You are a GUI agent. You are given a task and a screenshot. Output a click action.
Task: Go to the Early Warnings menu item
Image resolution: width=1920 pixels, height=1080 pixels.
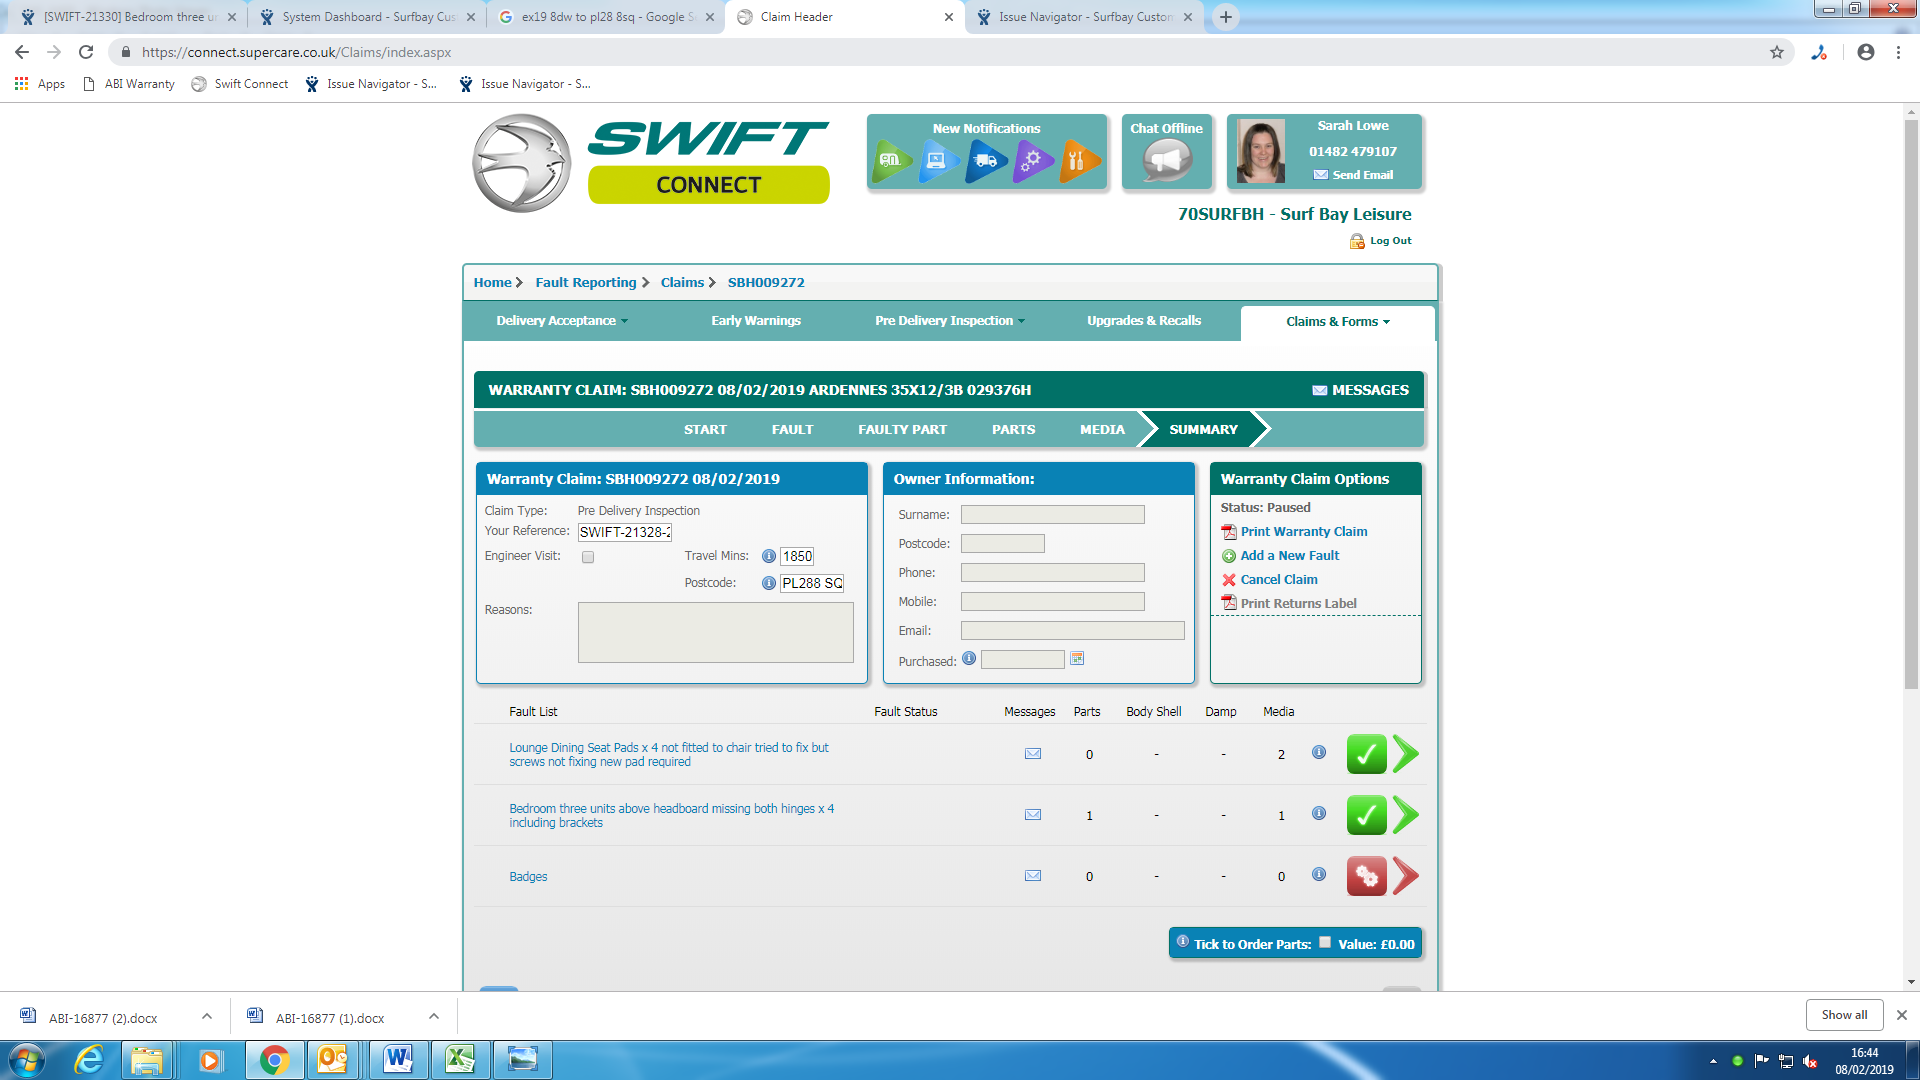[756, 321]
